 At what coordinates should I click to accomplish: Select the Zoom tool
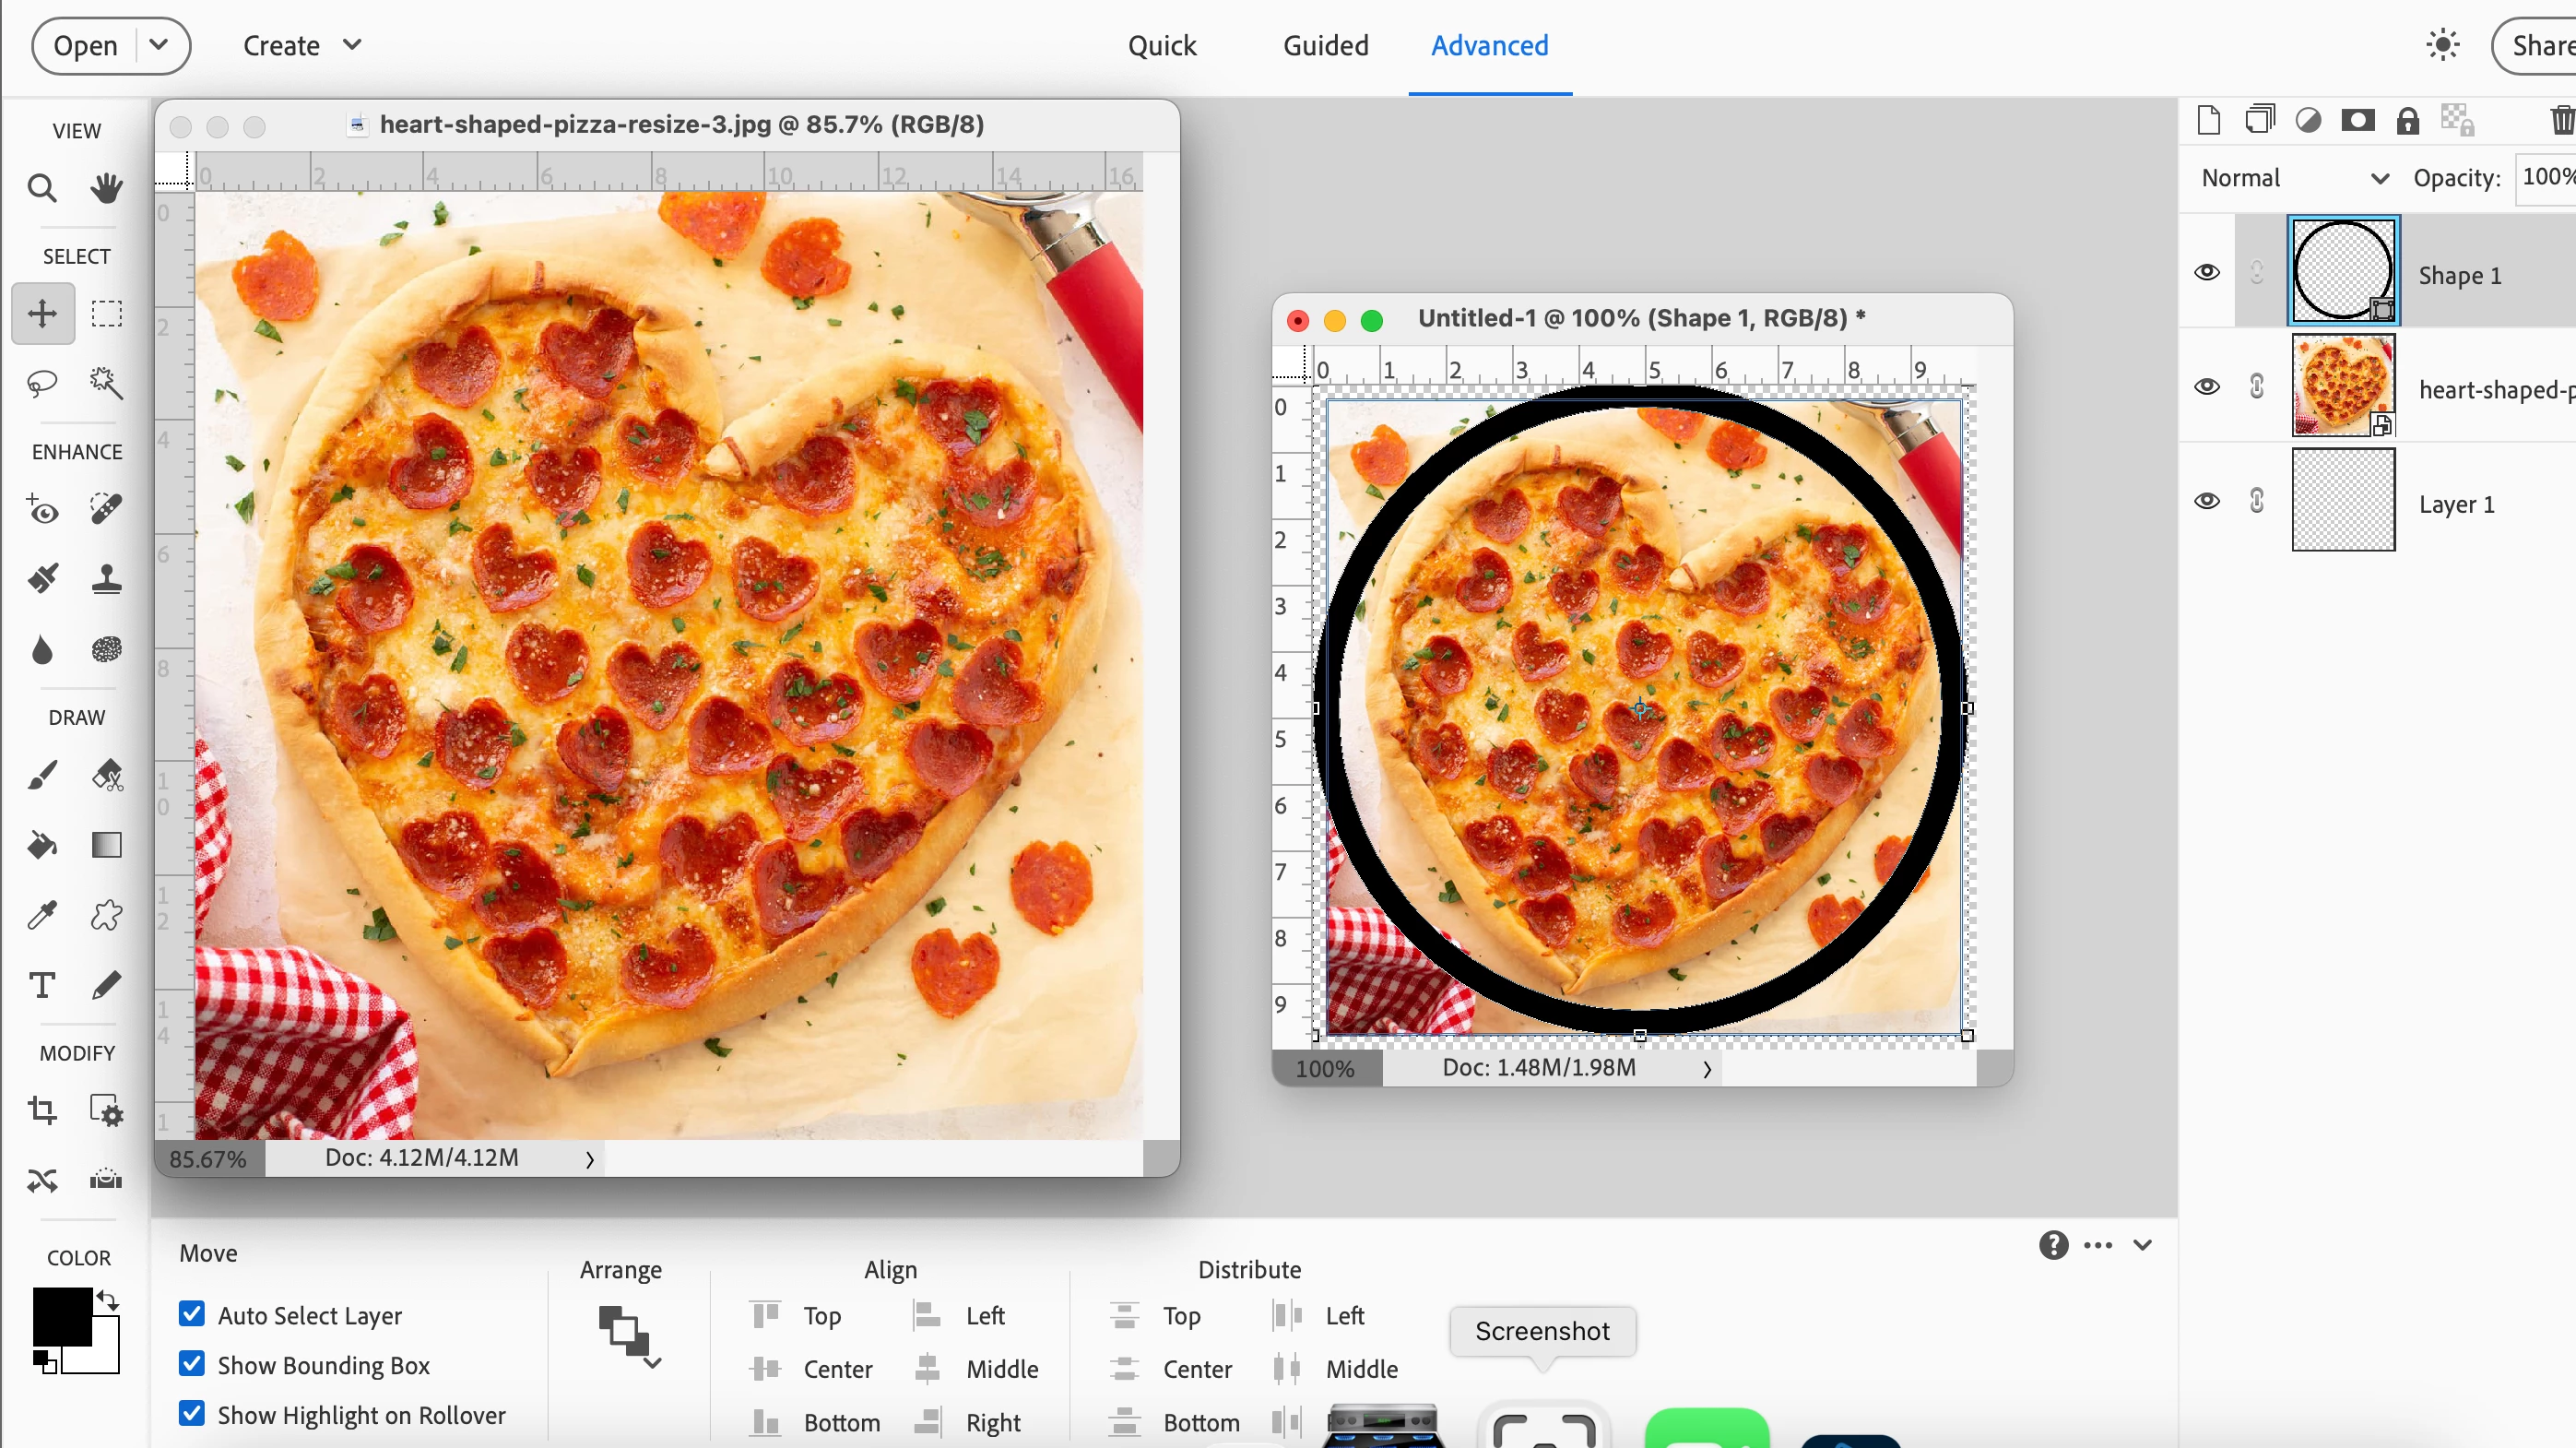click(x=42, y=188)
